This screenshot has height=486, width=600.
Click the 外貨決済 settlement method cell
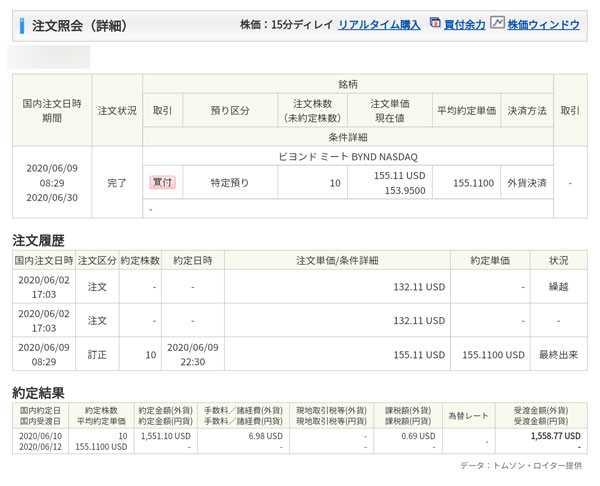(525, 183)
